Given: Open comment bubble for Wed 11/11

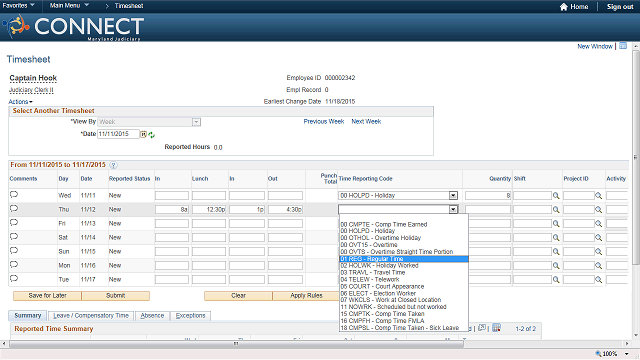Looking at the screenshot, I should tap(14, 195).
